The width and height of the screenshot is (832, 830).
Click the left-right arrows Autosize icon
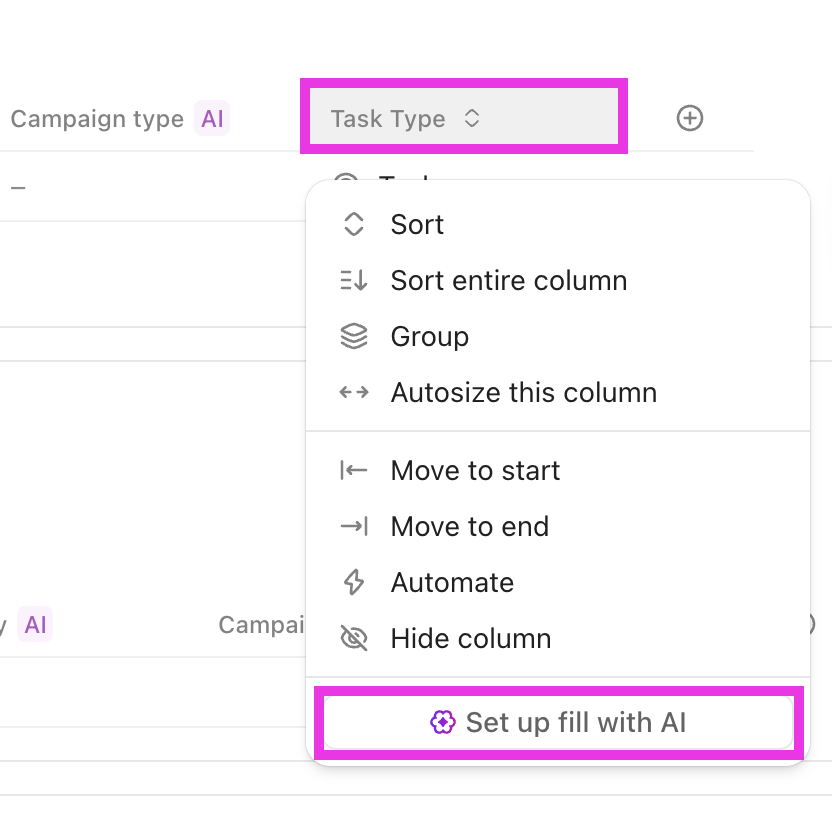[354, 393]
